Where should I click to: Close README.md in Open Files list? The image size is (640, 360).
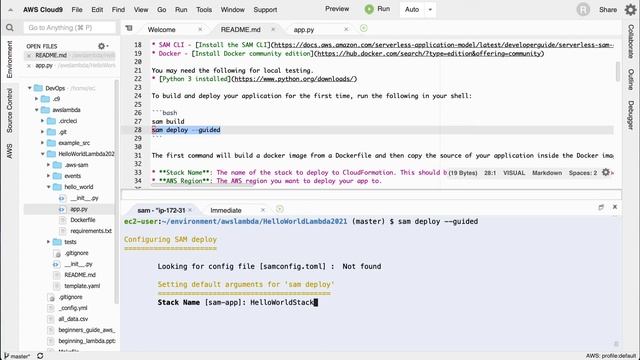click(29, 56)
